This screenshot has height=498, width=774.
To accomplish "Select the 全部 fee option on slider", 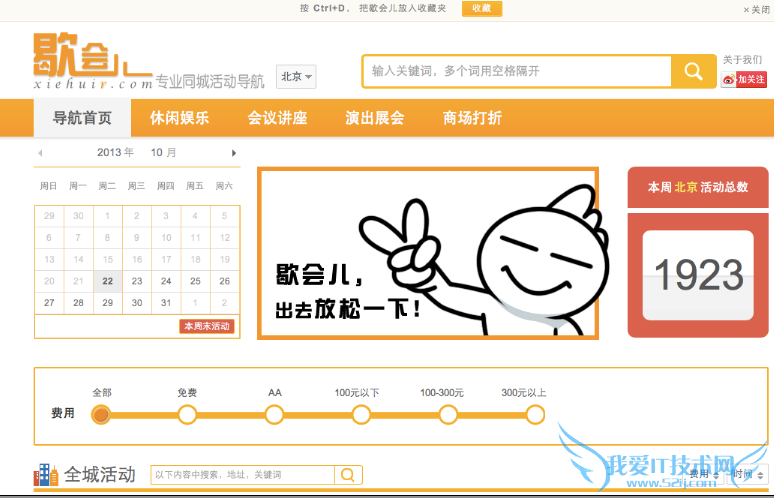I will (x=101, y=415).
